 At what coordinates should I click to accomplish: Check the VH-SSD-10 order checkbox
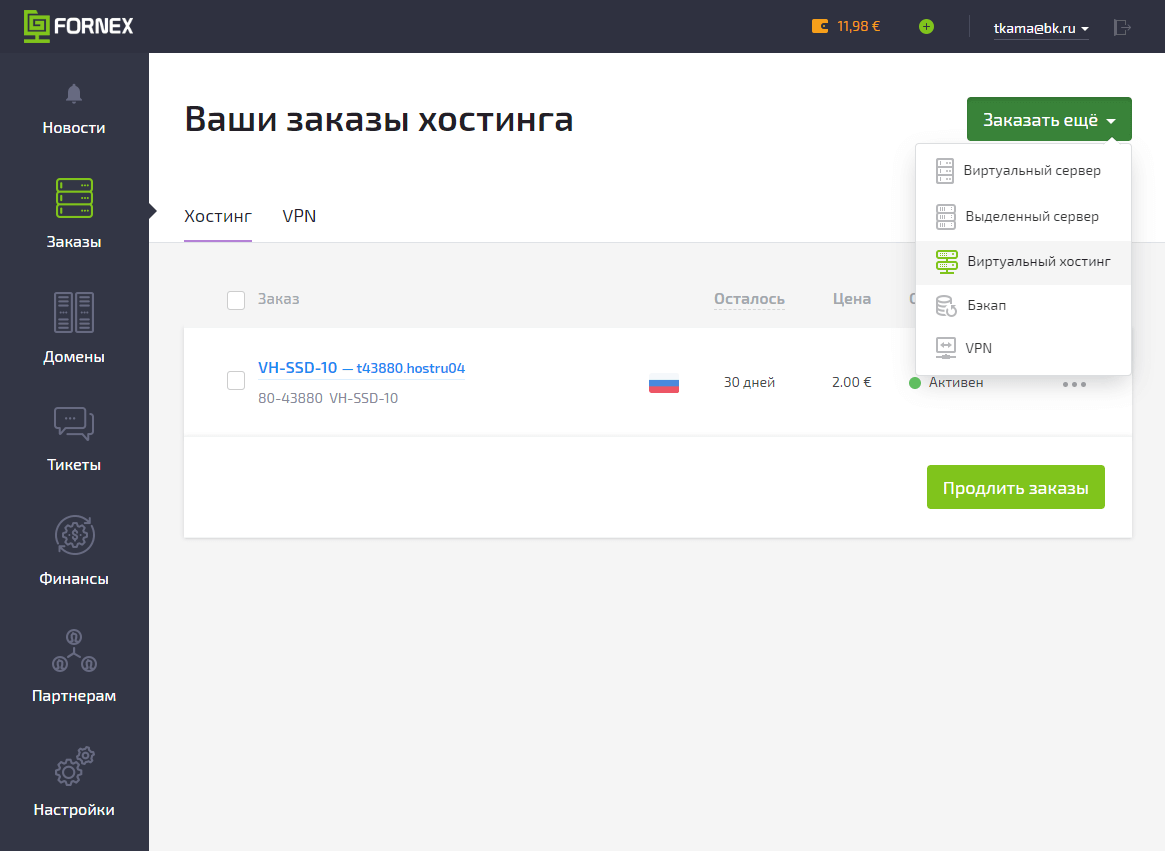point(236,381)
